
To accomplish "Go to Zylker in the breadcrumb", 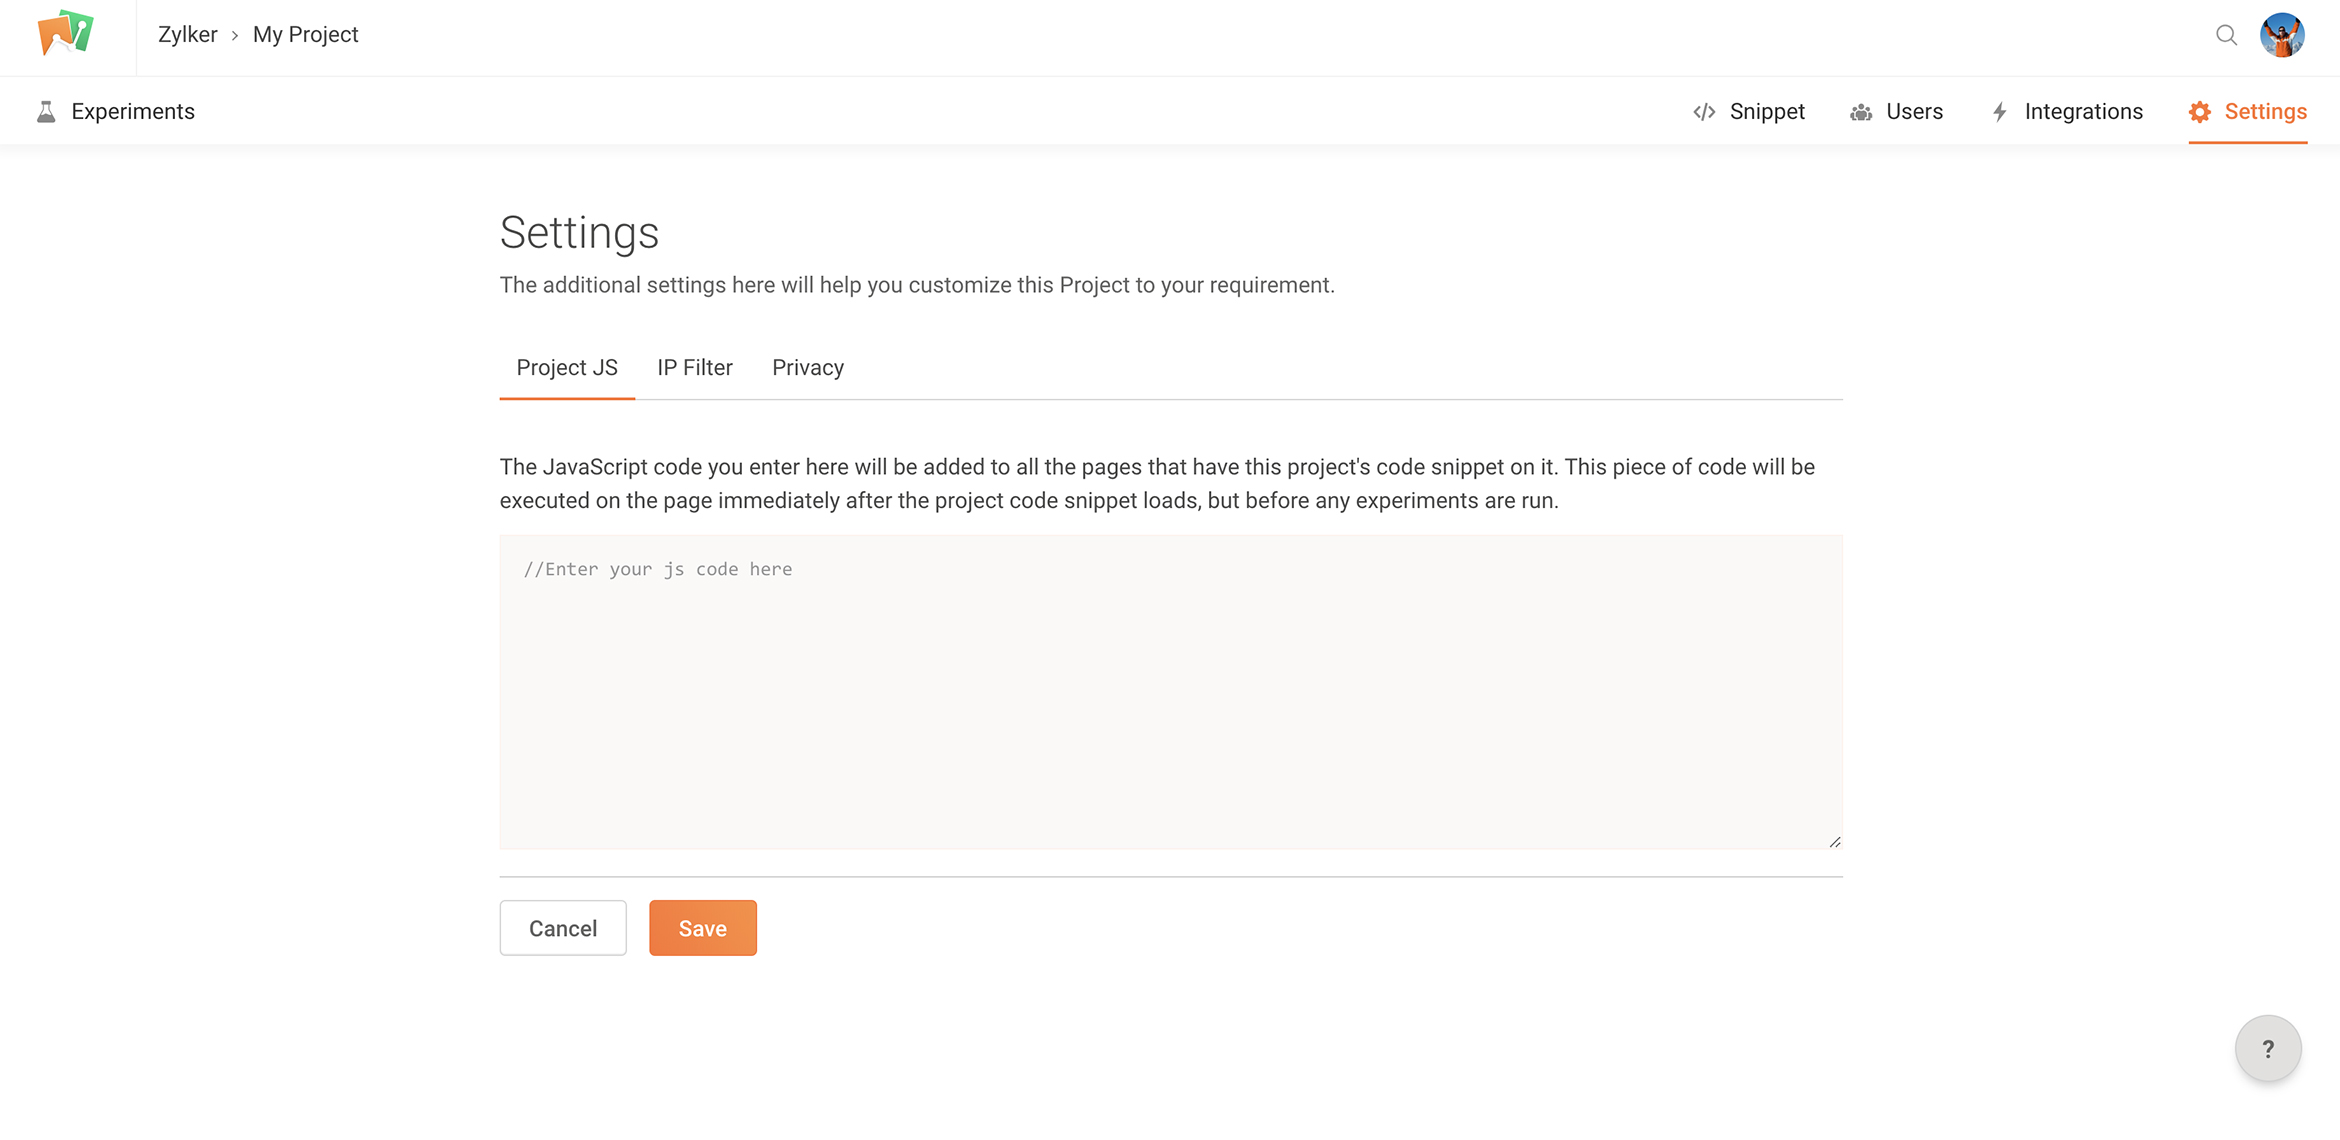I will 188,35.
